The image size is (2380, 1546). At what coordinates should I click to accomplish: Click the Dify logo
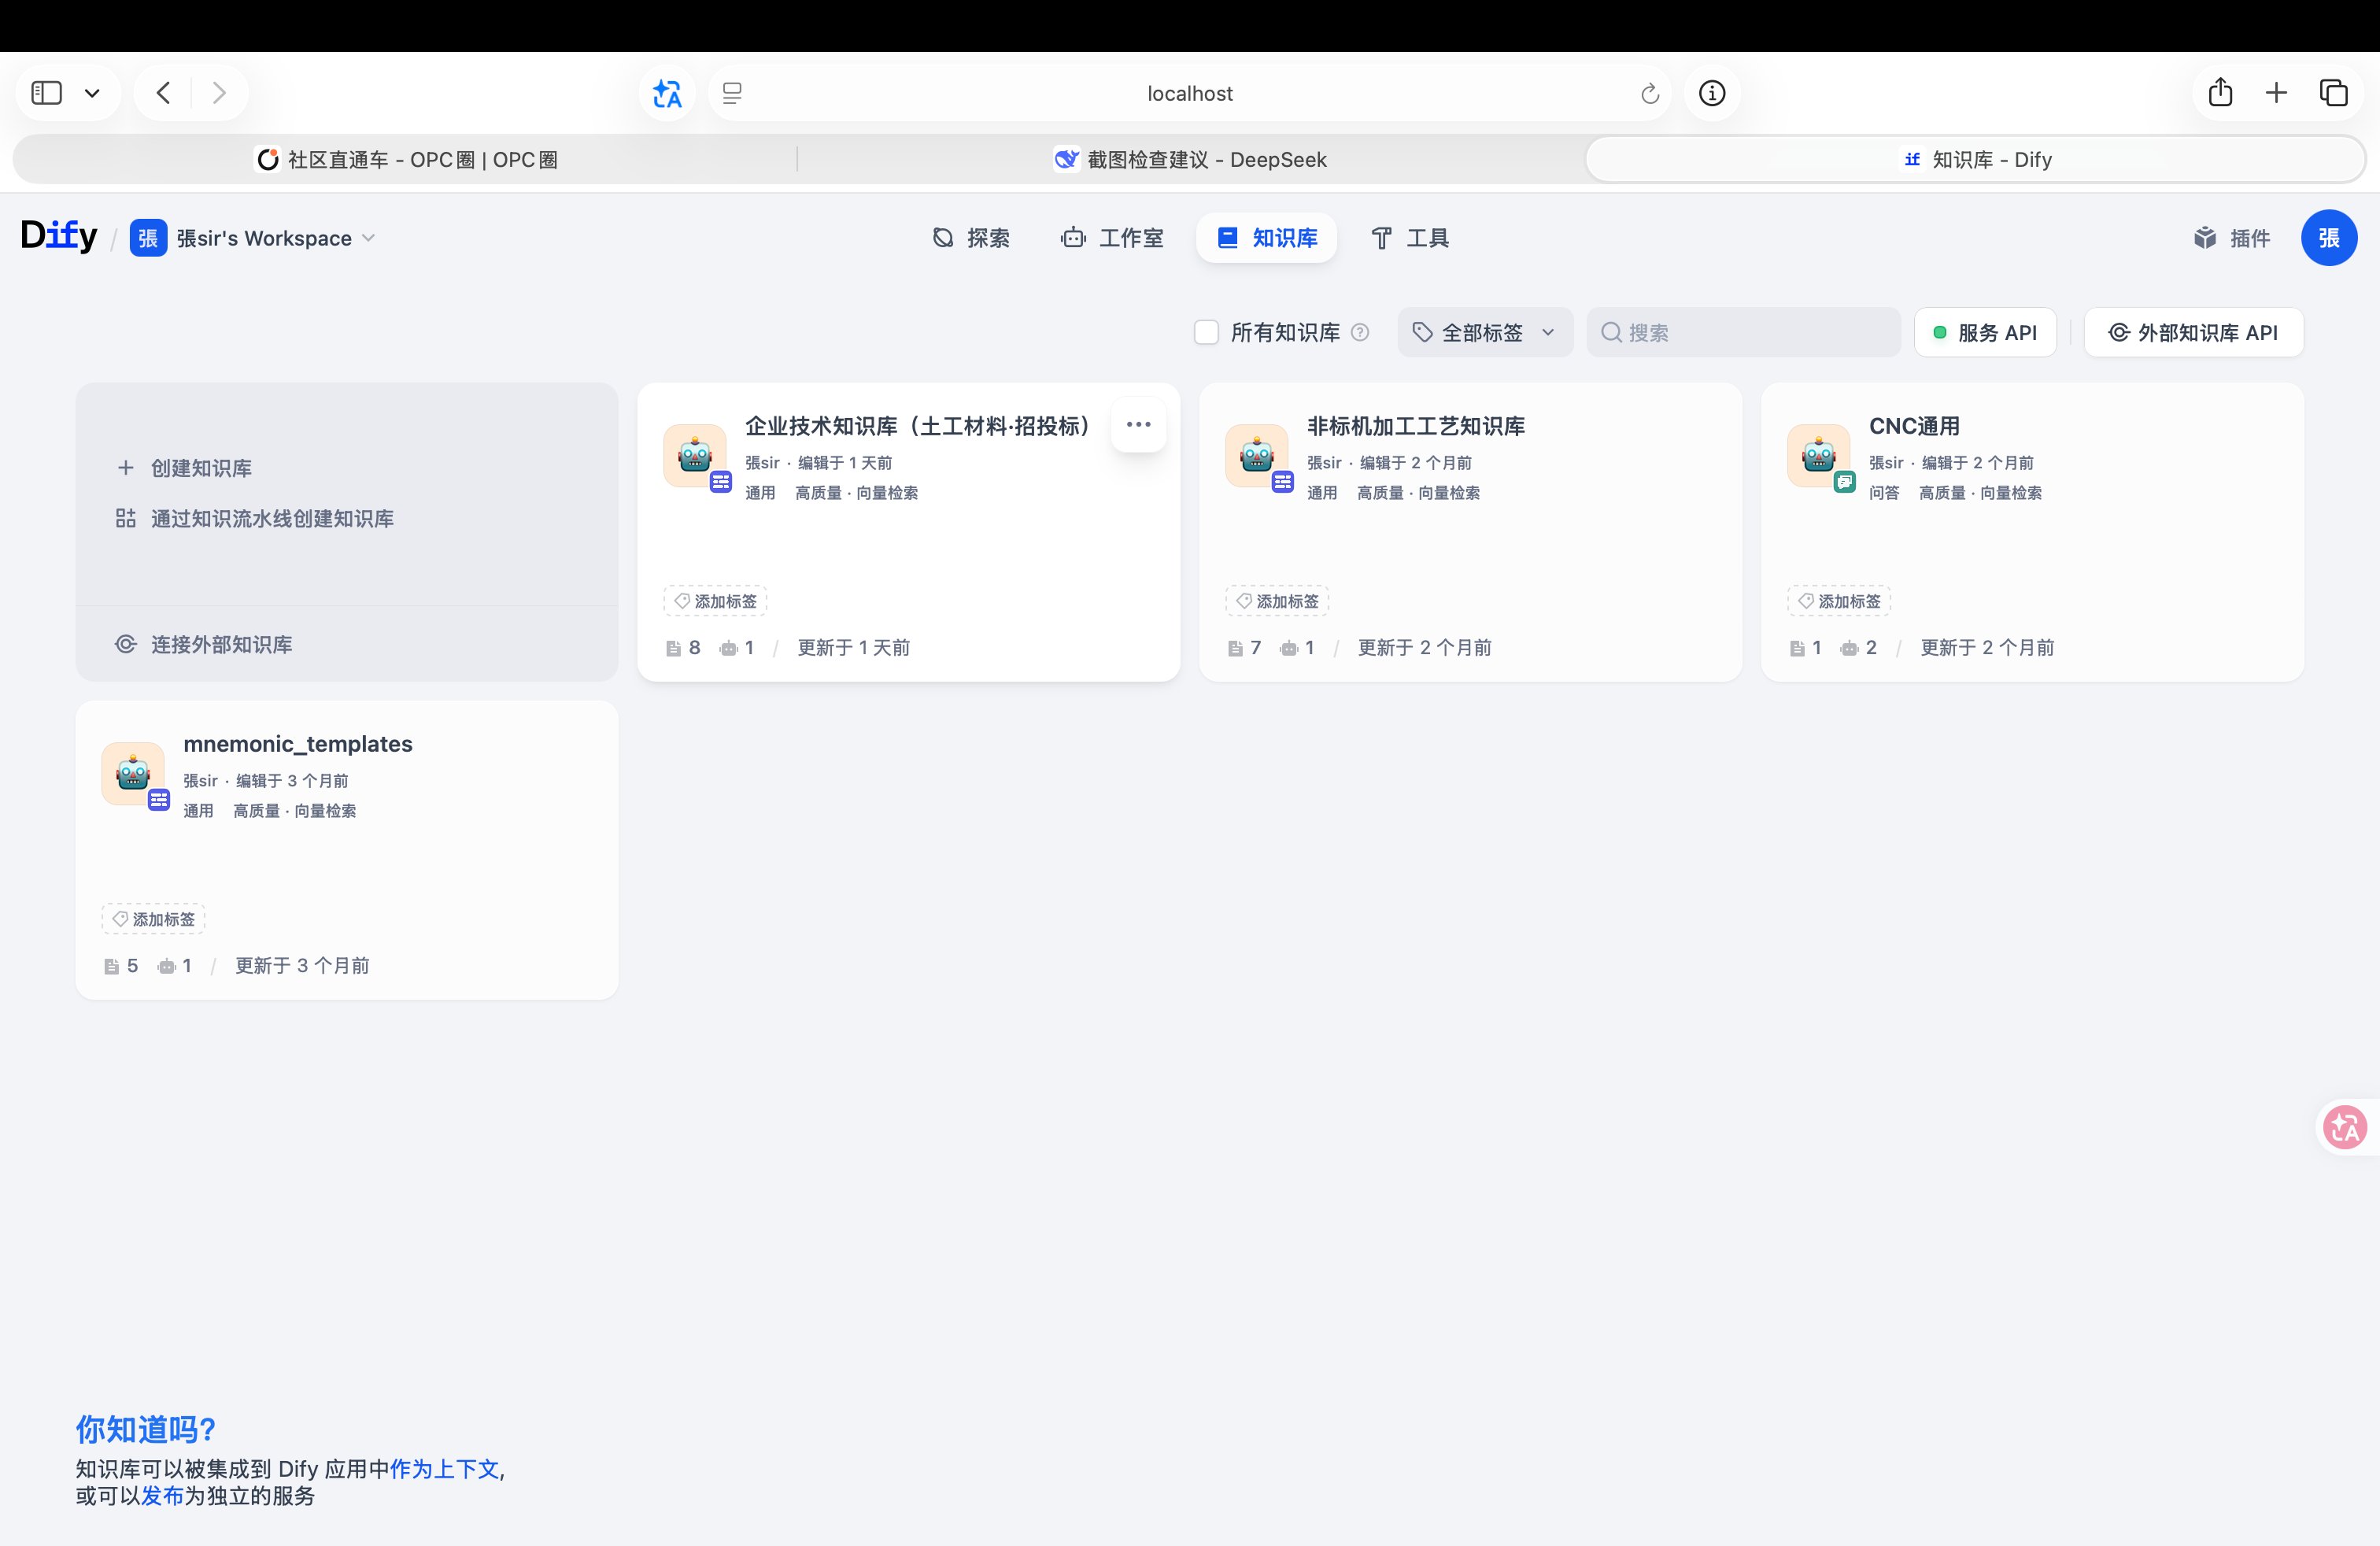[x=59, y=236]
